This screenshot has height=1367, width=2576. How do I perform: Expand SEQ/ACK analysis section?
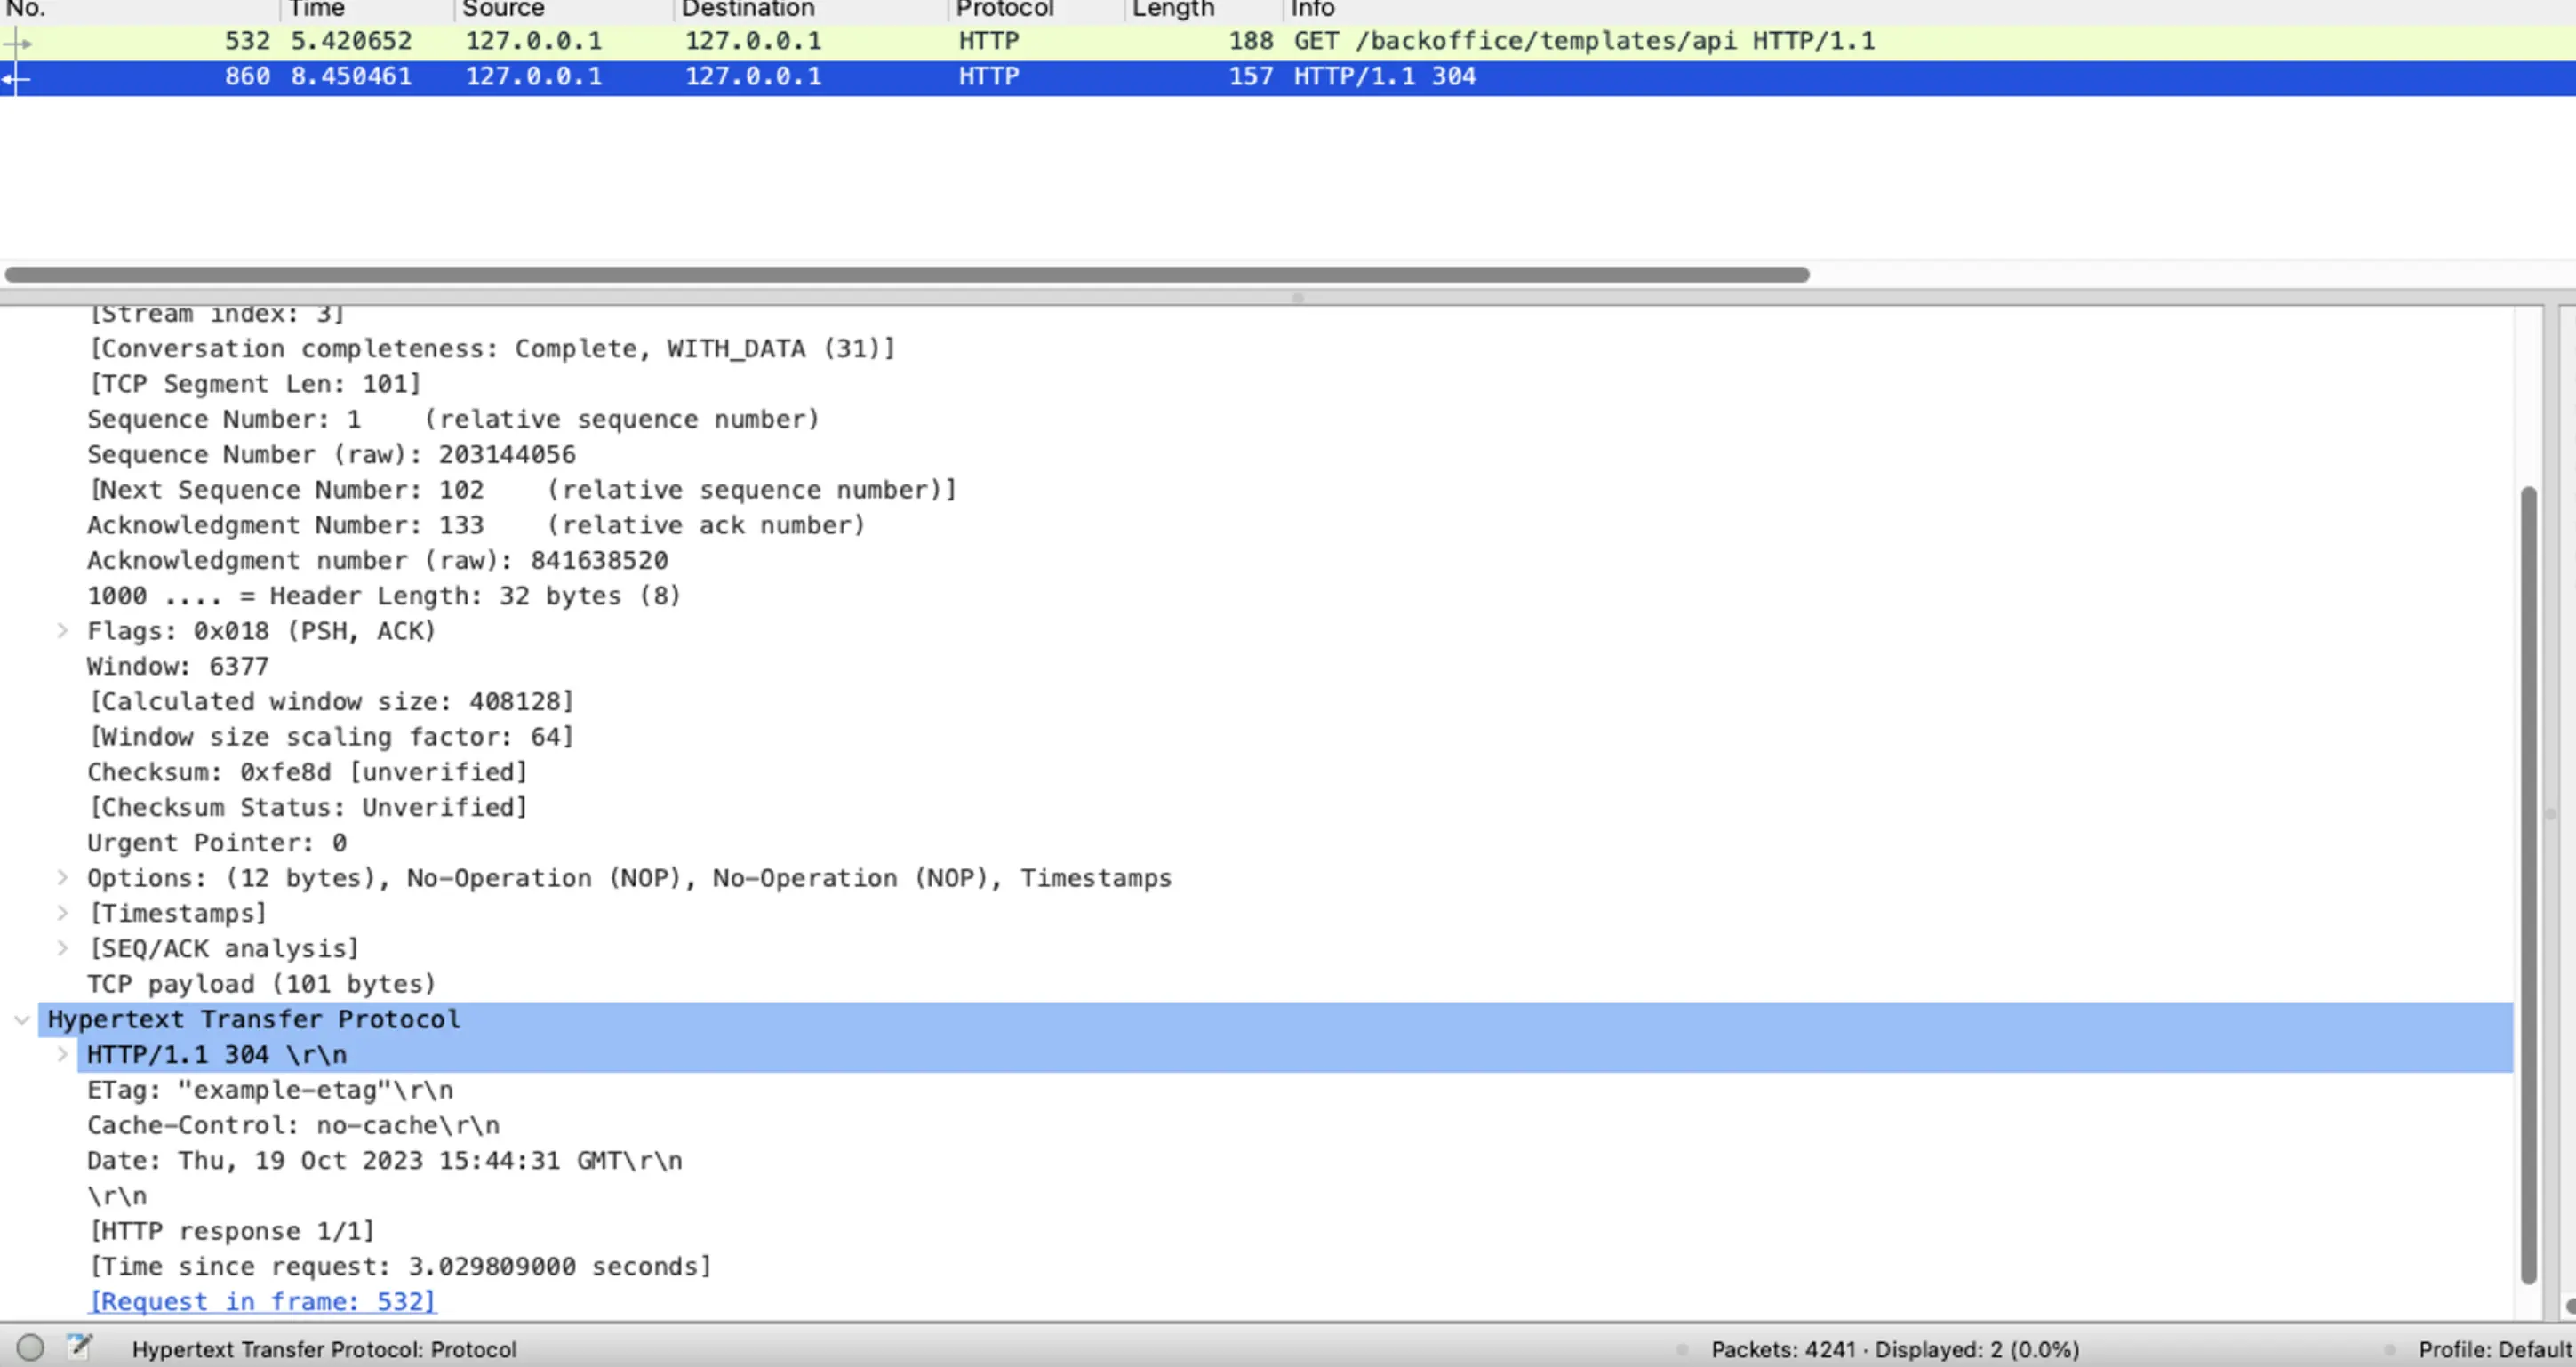(x=62, y=948)
